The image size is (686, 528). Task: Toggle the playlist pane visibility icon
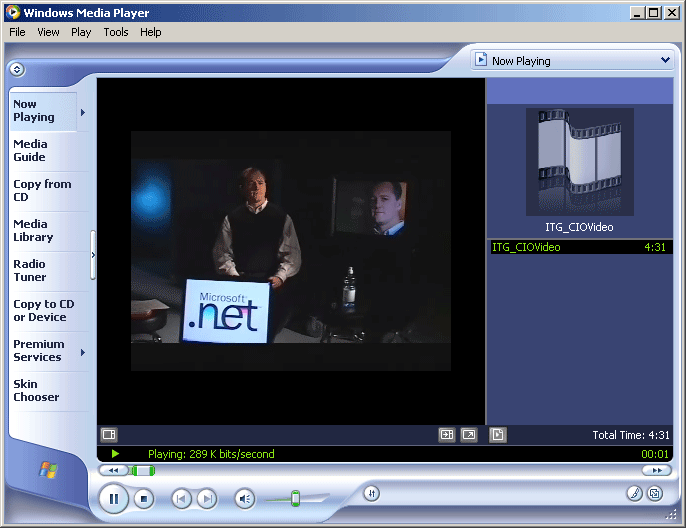coord(497,435)
